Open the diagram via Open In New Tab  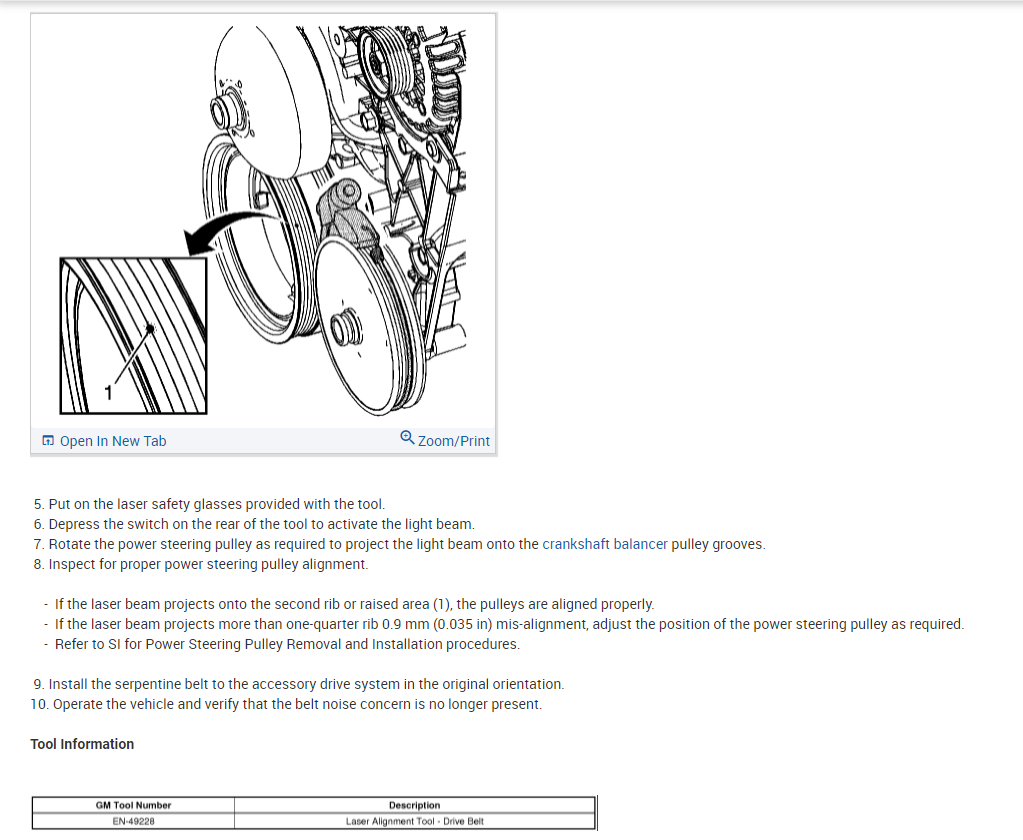(113, 441)
